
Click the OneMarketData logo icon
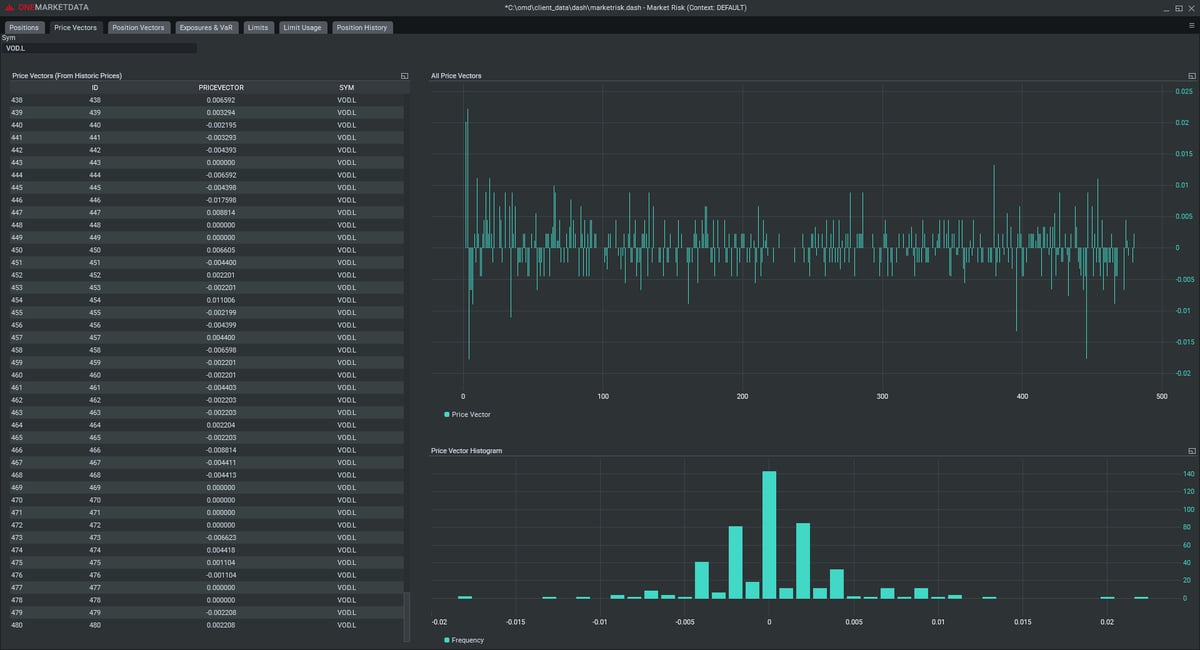coord(10,8)
